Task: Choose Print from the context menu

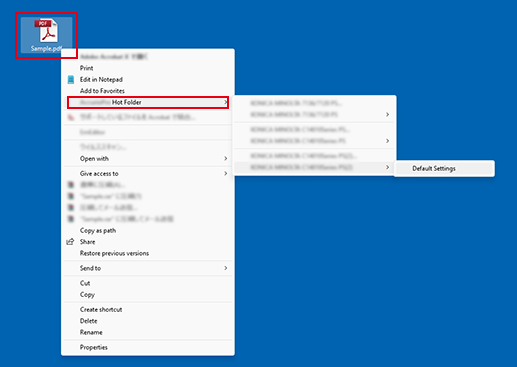Action: [x=148, y=68]
